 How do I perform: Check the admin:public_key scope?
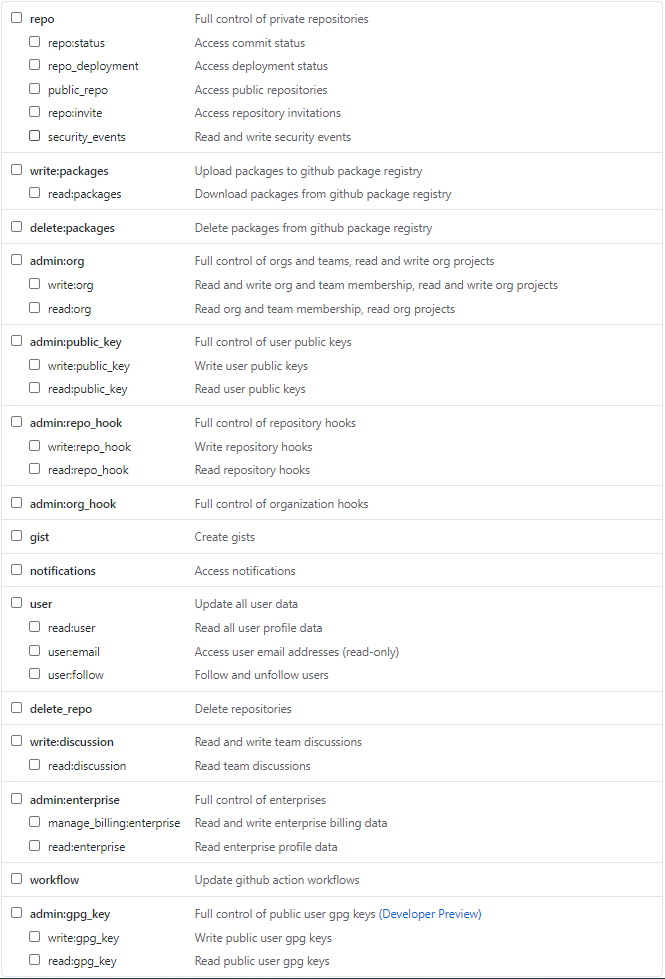click(16, 340)
